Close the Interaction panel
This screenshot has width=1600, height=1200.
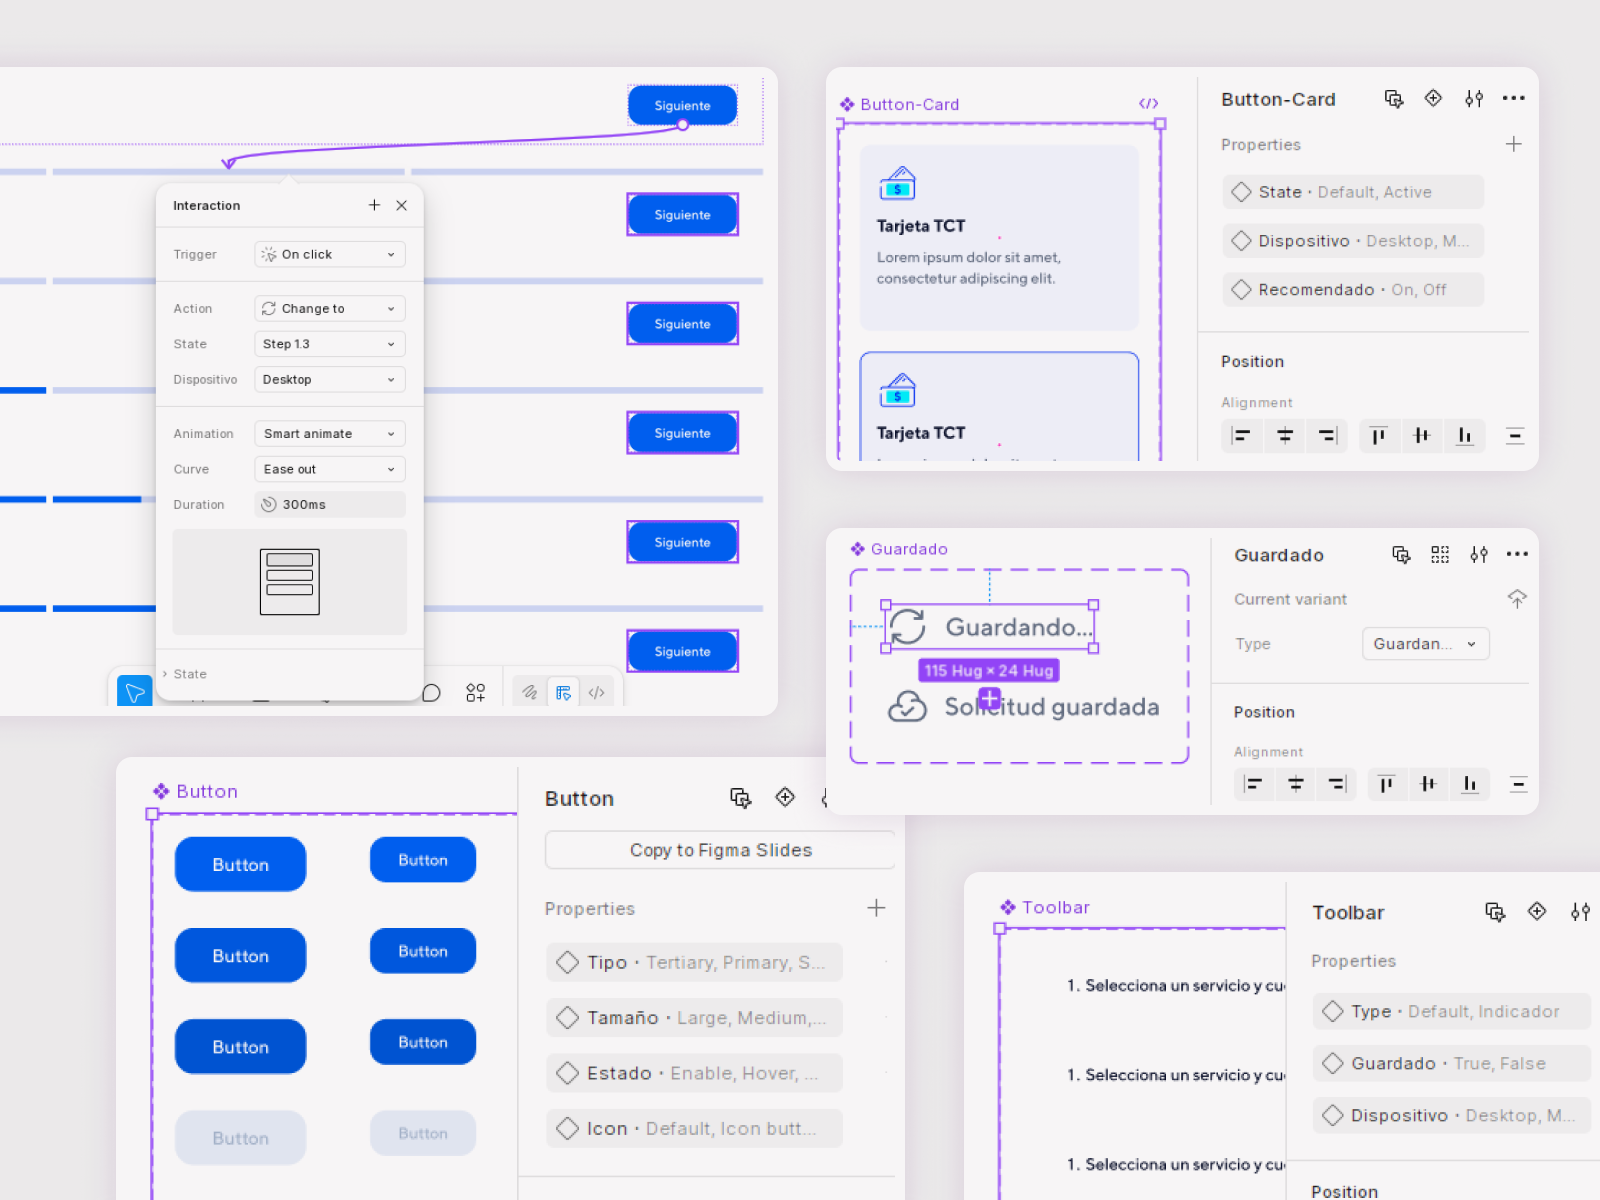401,205
